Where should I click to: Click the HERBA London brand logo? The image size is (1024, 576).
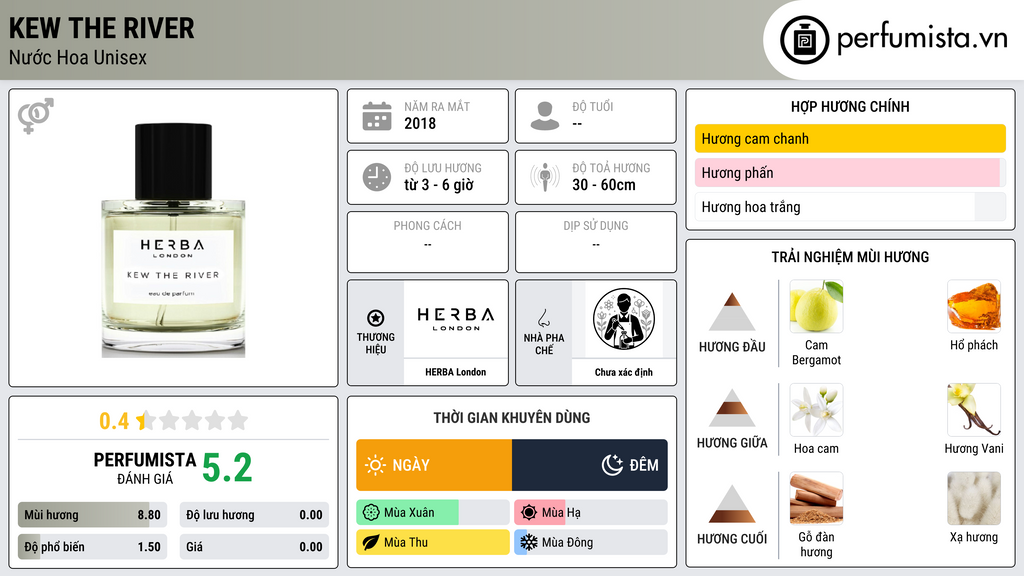[x=456, y=319]
